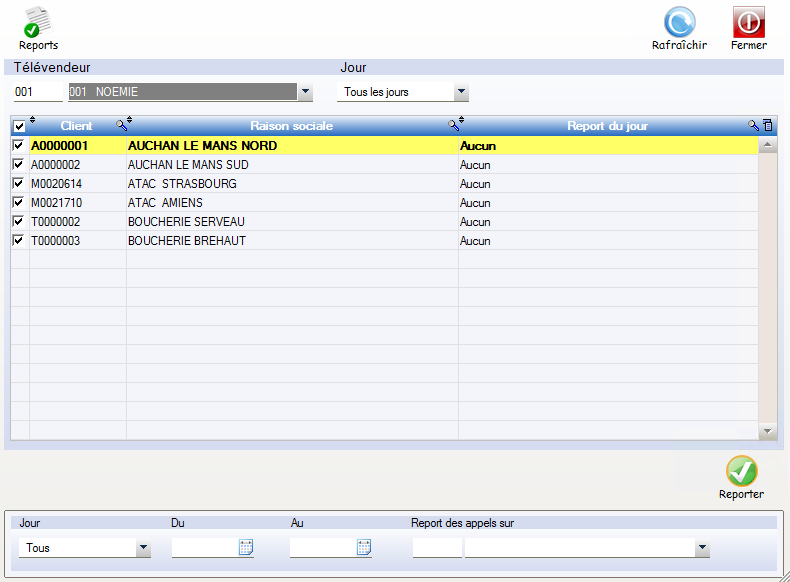Toggle checkbox for ATAC STRASBOURG row
This screenshot has width=790, height=582.
click(18, 184)
